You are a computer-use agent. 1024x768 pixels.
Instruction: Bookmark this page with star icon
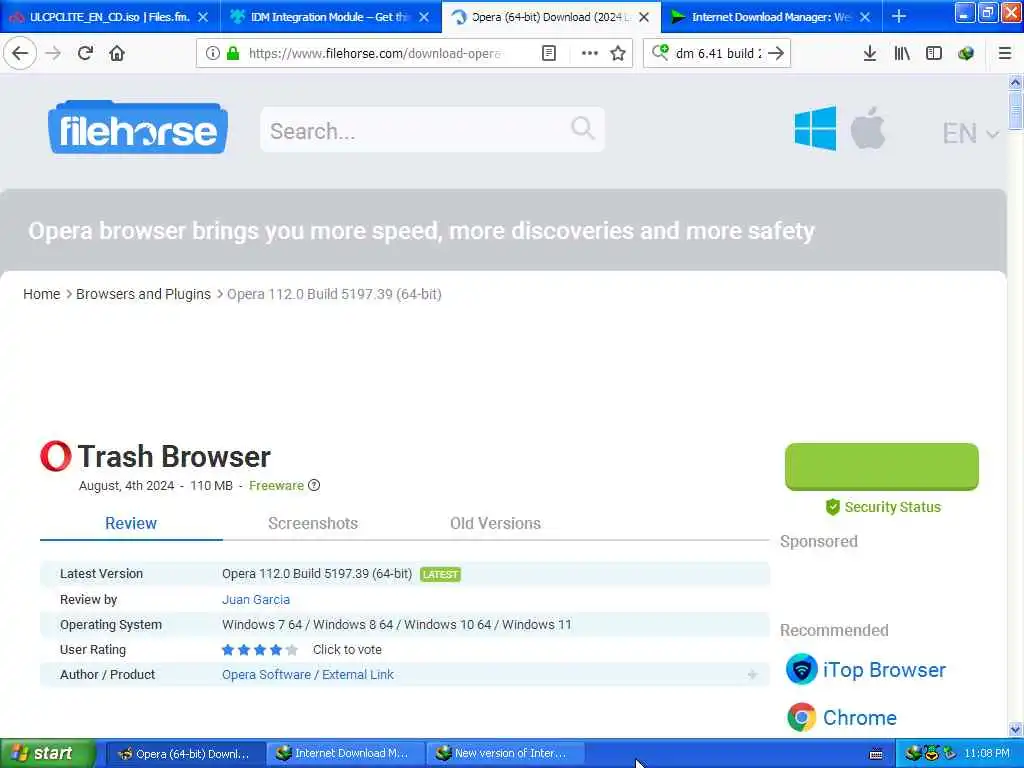pos(618,53)
